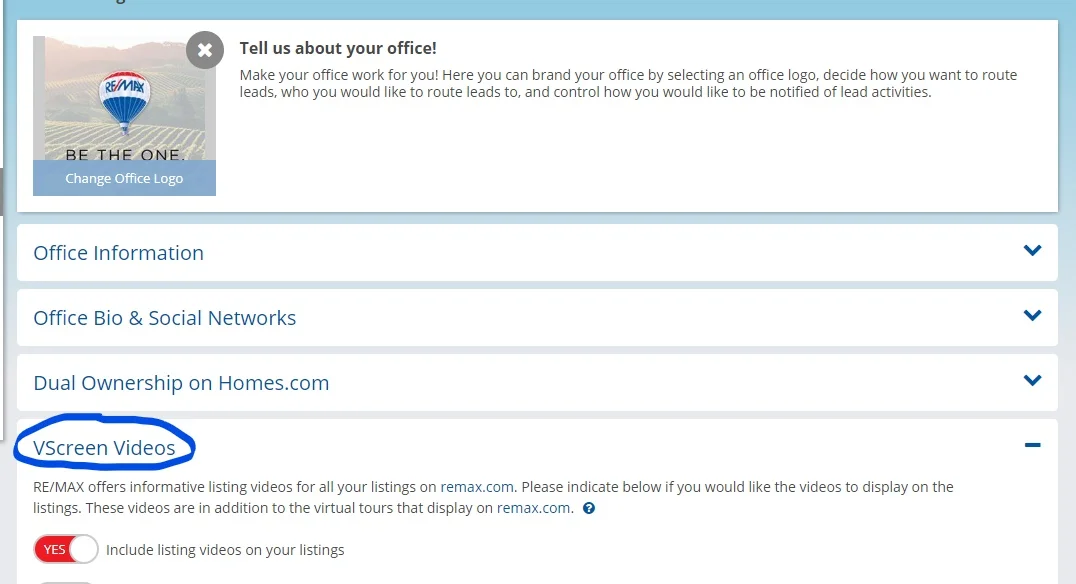Viewport: 1076px width, 584px height.
Task: Open the Office Bio & Social Networks title
Action: [x=165, y=318]
